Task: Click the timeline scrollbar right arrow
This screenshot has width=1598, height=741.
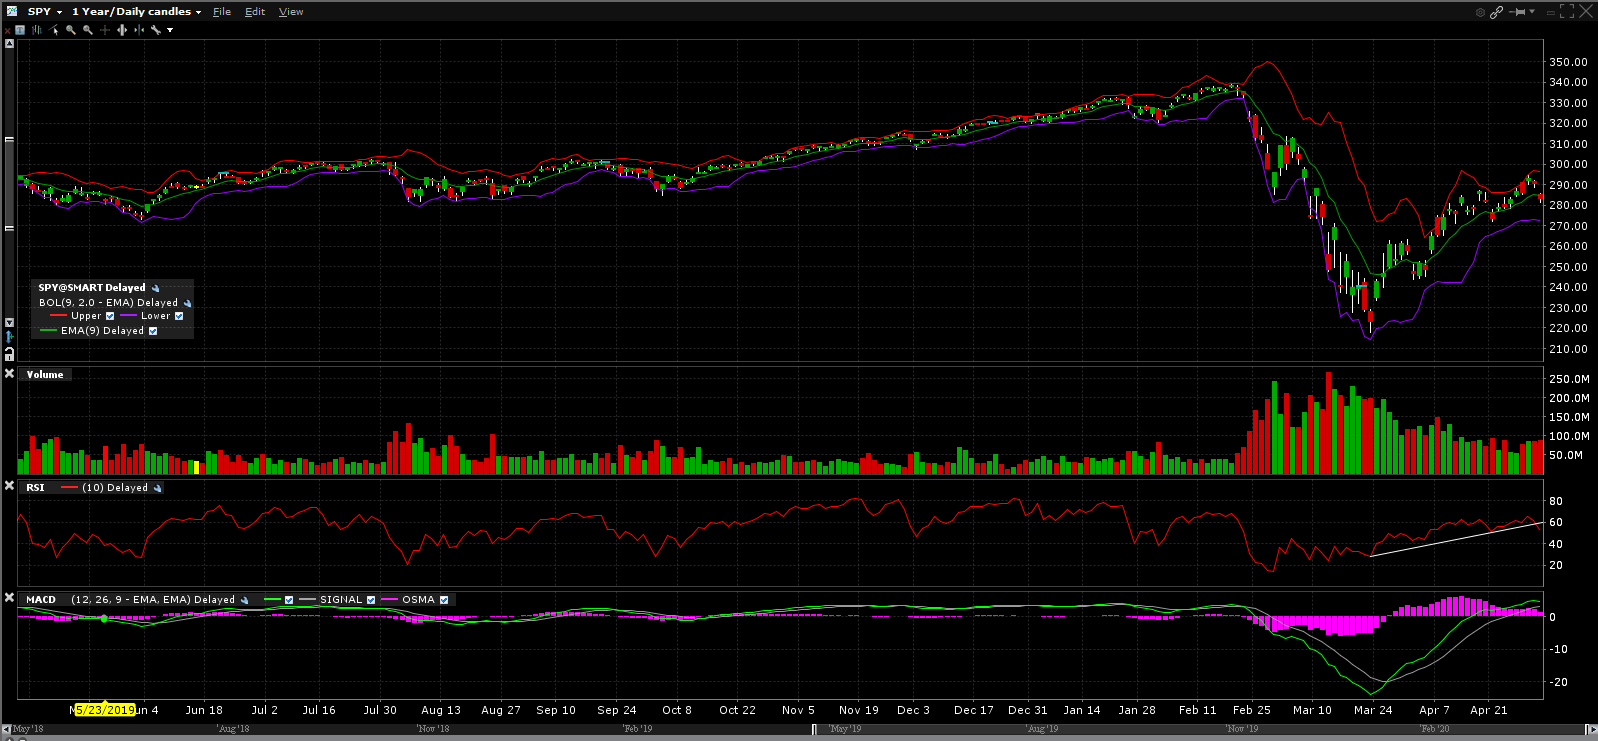Action: [x=1592, y=729]
